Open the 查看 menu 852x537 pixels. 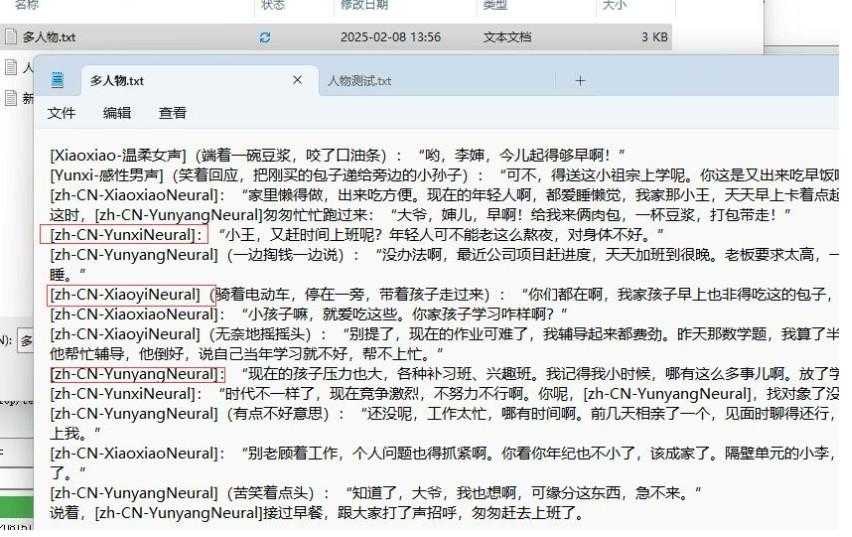[x=172, y=113]
